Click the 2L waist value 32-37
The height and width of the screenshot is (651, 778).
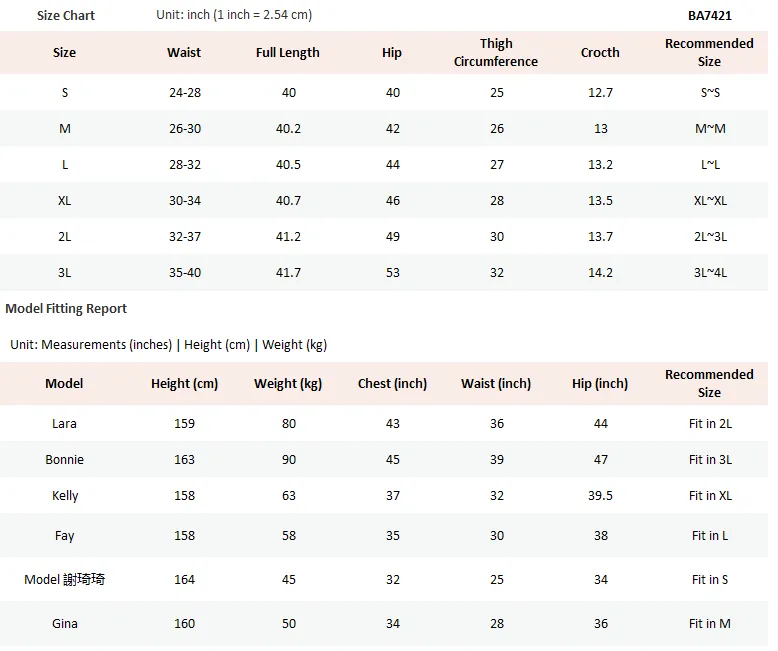[185, 237]
